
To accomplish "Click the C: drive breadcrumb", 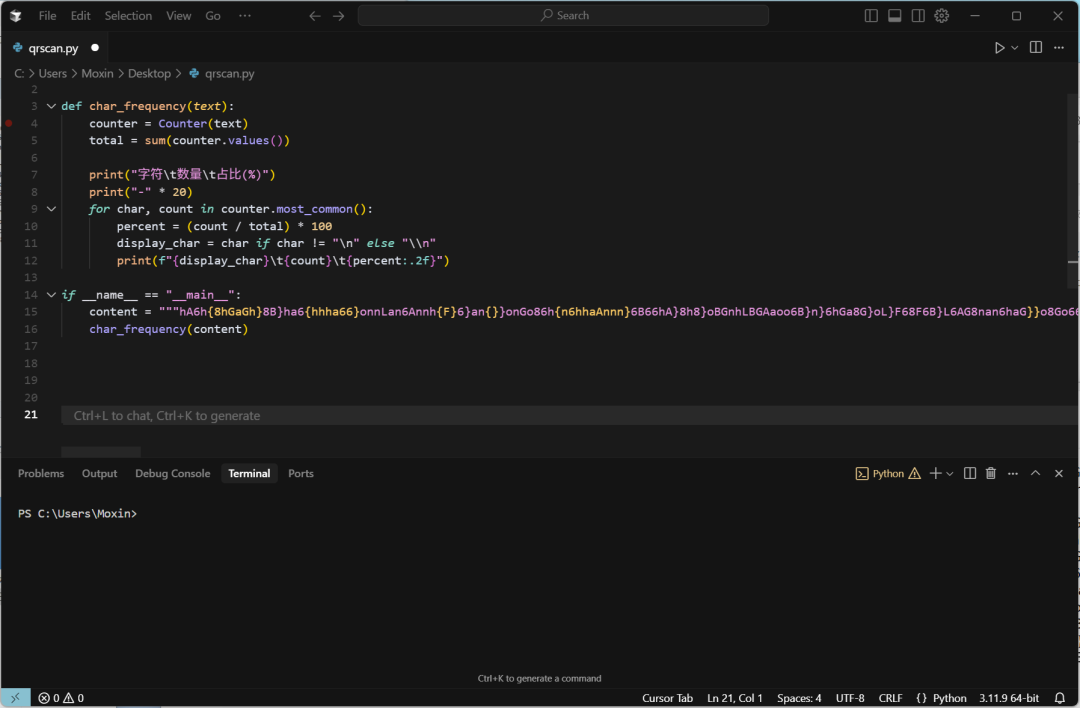I will coord(19,74).
